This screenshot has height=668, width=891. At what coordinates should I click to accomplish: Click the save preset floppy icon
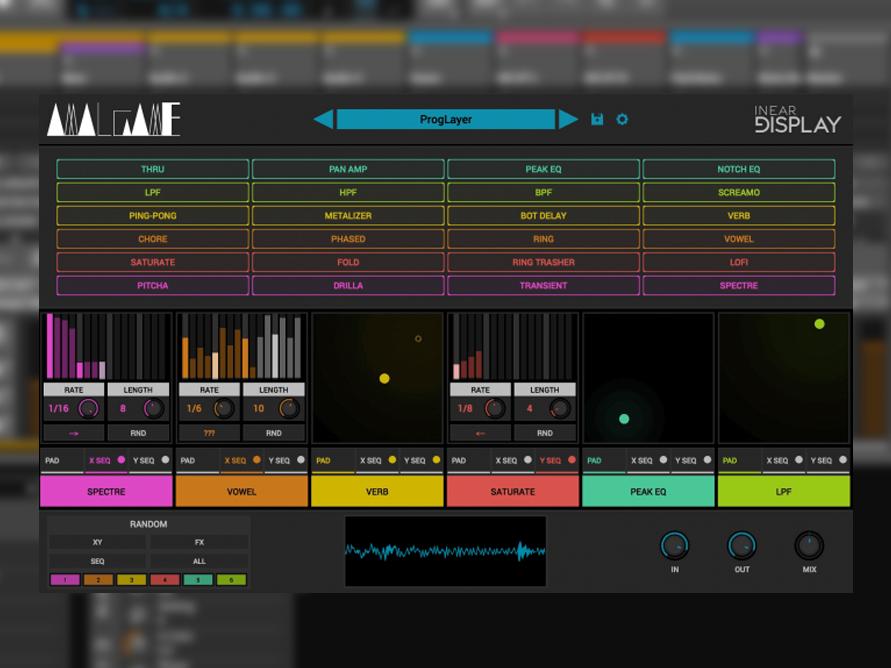click(x=597, y=120)
